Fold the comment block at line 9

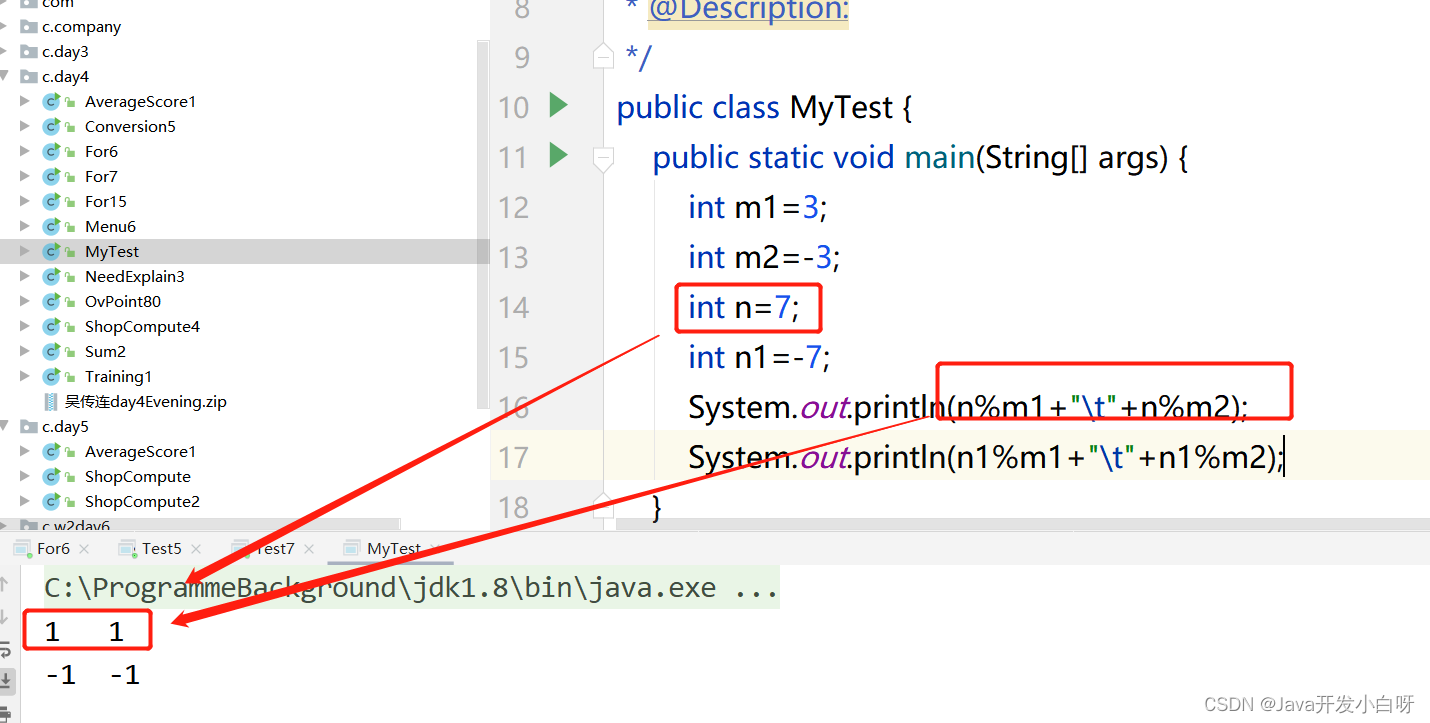tap(603, 56)
